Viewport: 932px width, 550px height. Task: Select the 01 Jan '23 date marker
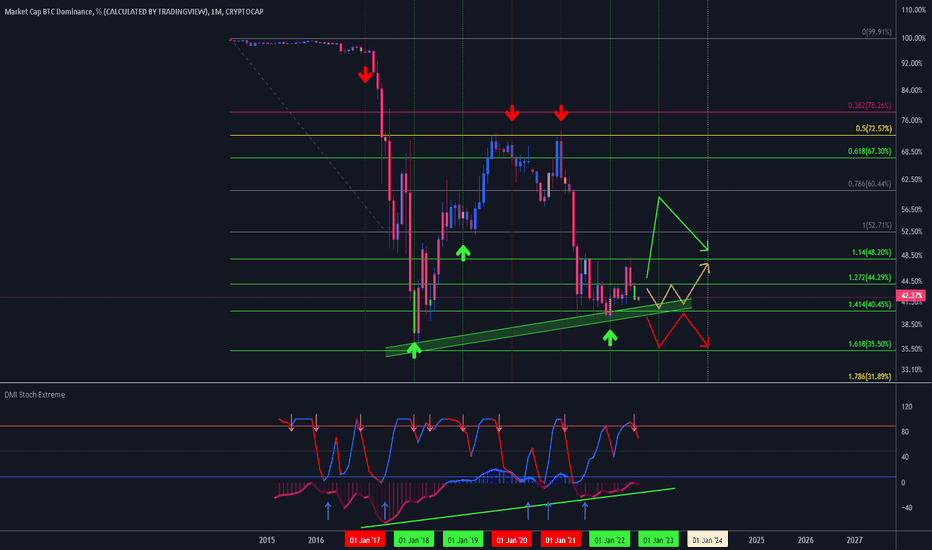coord(659,540)
